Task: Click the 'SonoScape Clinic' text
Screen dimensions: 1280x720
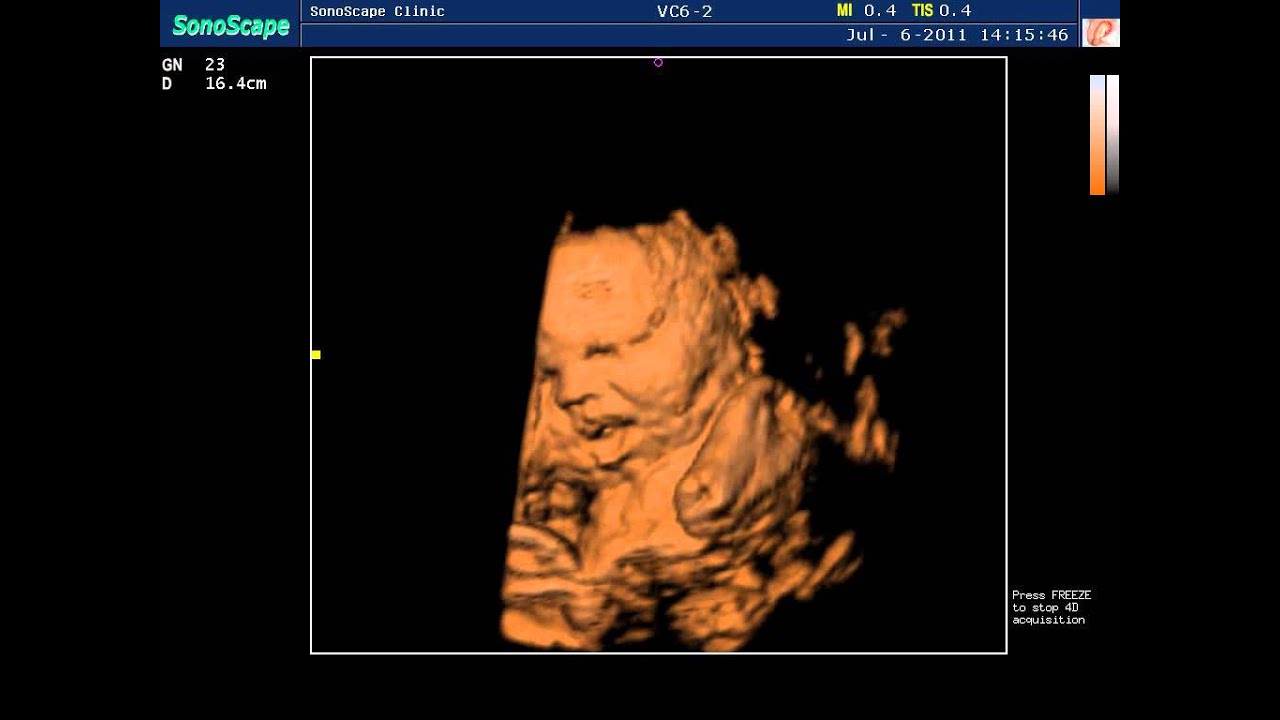Action: click(377, 12)
